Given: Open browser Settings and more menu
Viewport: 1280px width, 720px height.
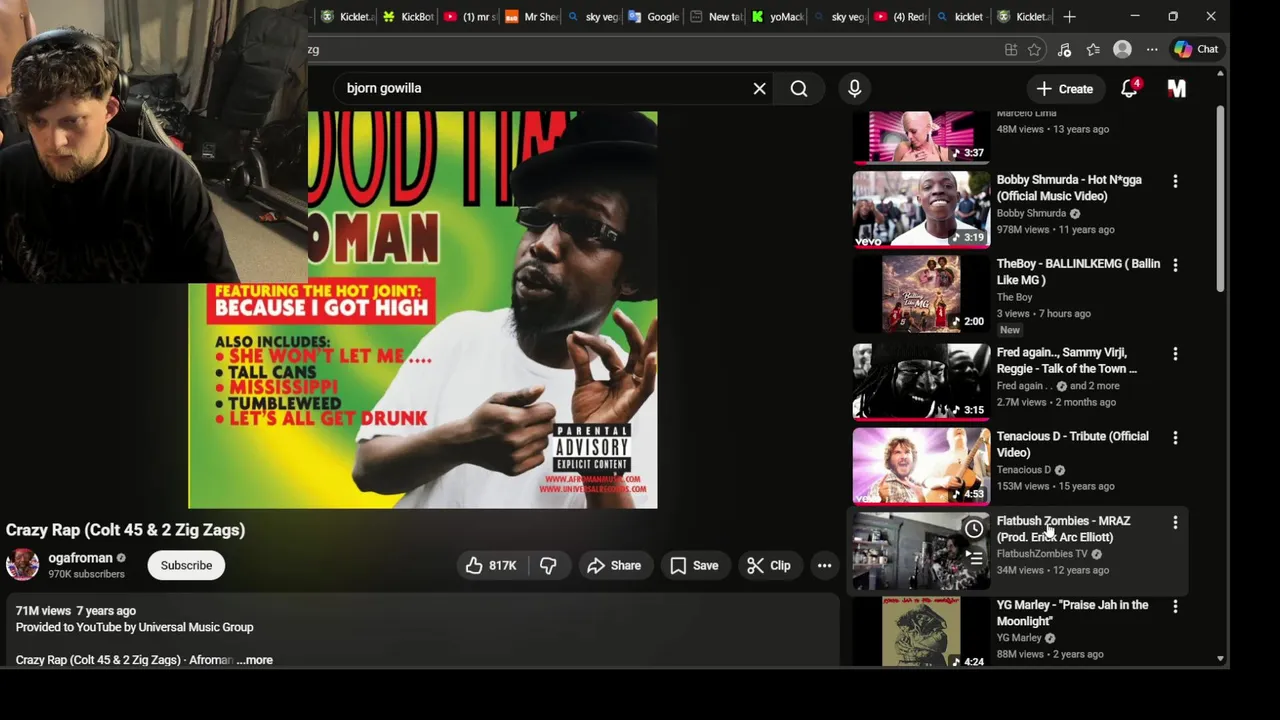Looking at the screenshot, I should point(1152,49).
